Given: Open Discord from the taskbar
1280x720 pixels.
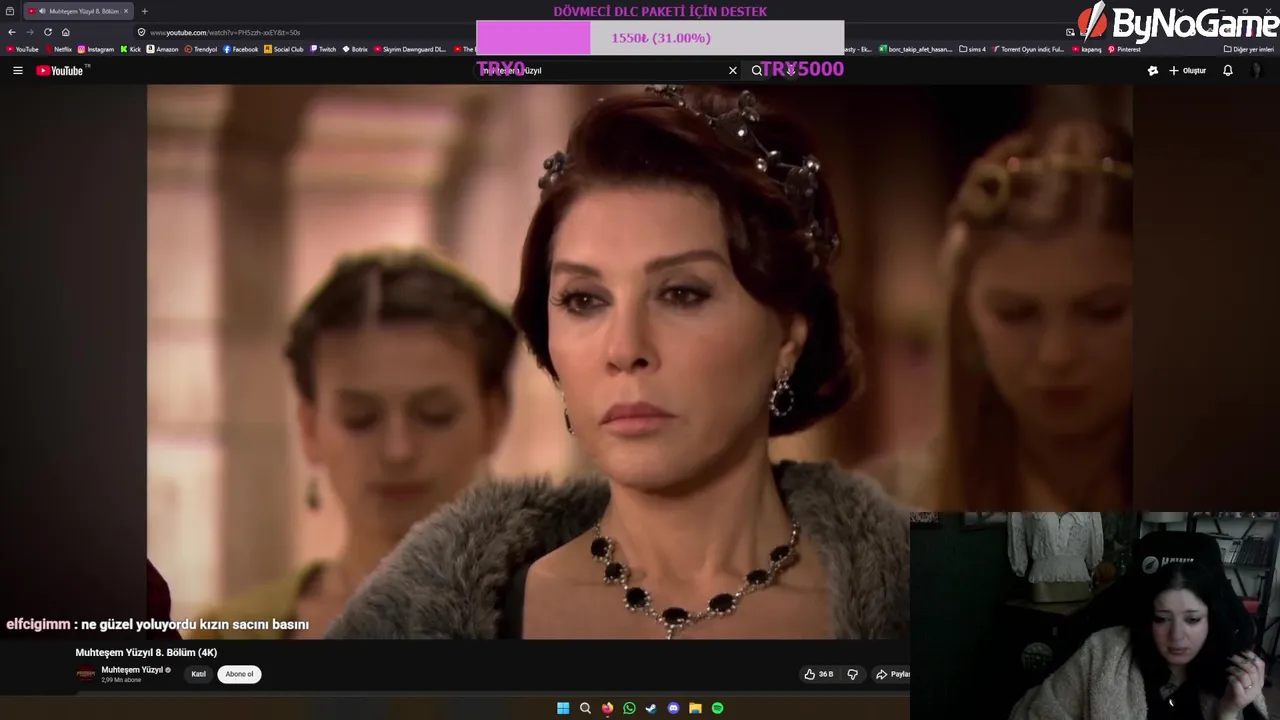Looking at the screenshot, I should coord(673,708).
